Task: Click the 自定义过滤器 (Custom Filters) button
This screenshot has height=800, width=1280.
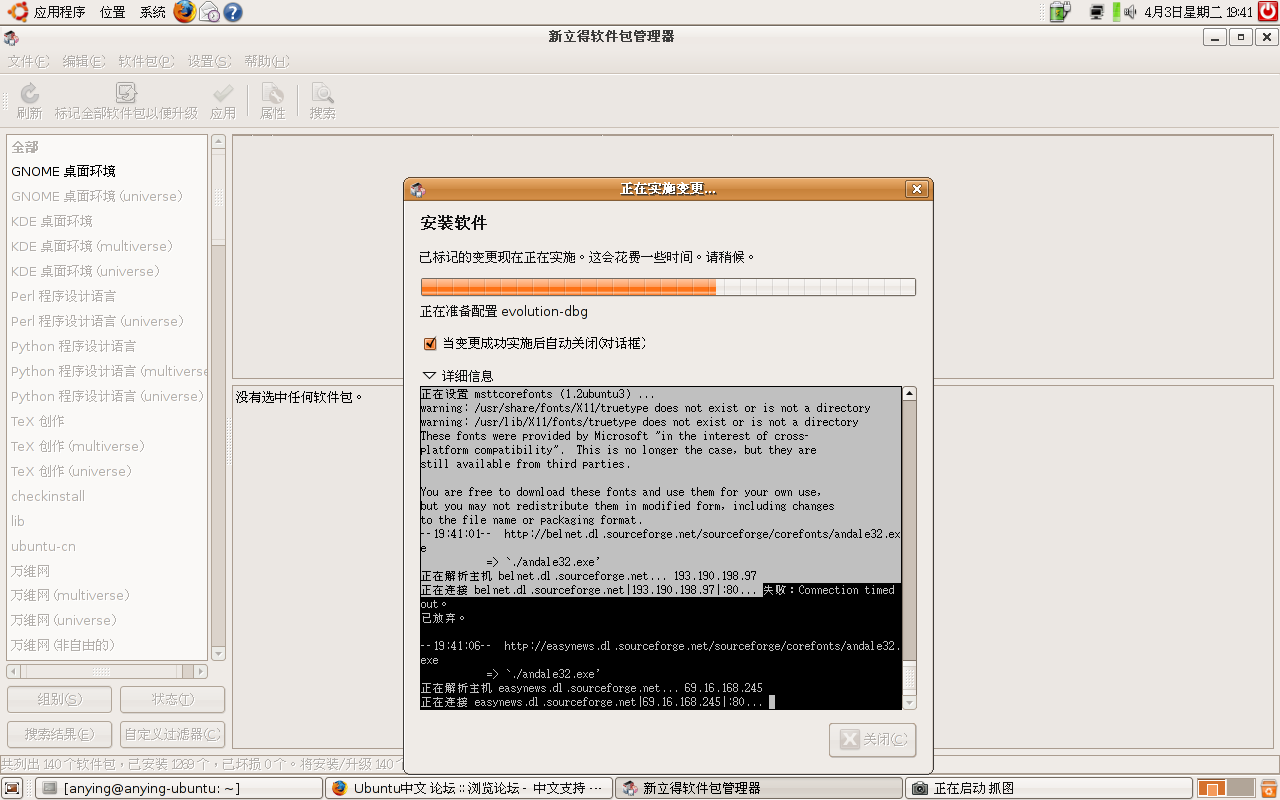Action: (x=172, y=734)
